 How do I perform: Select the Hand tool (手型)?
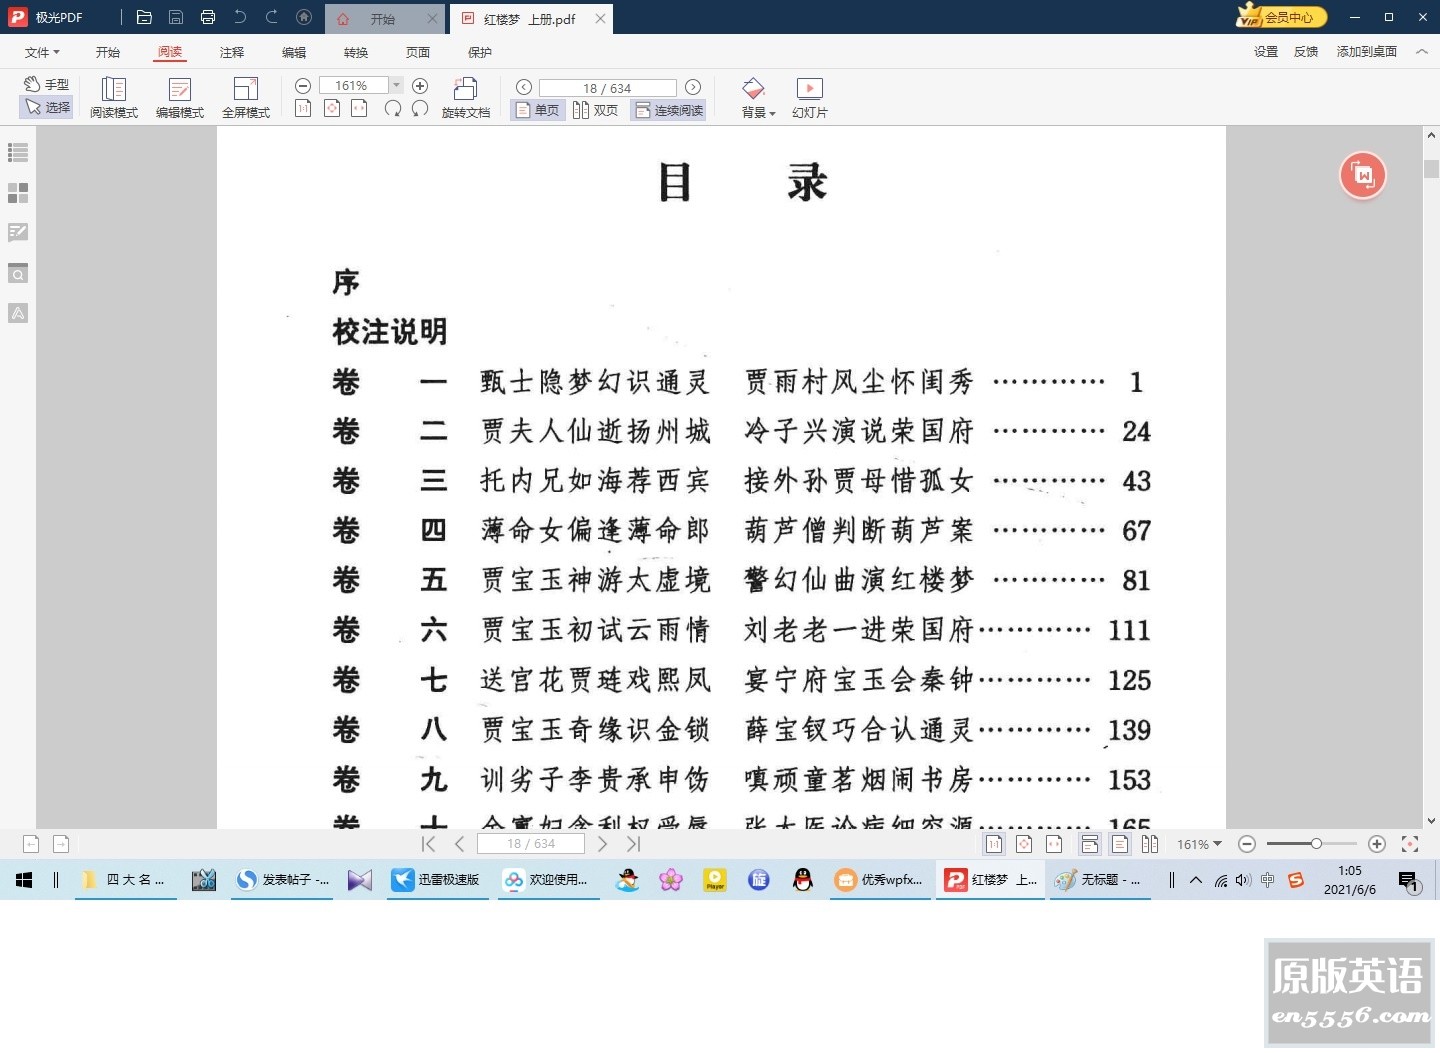(46, 84)
